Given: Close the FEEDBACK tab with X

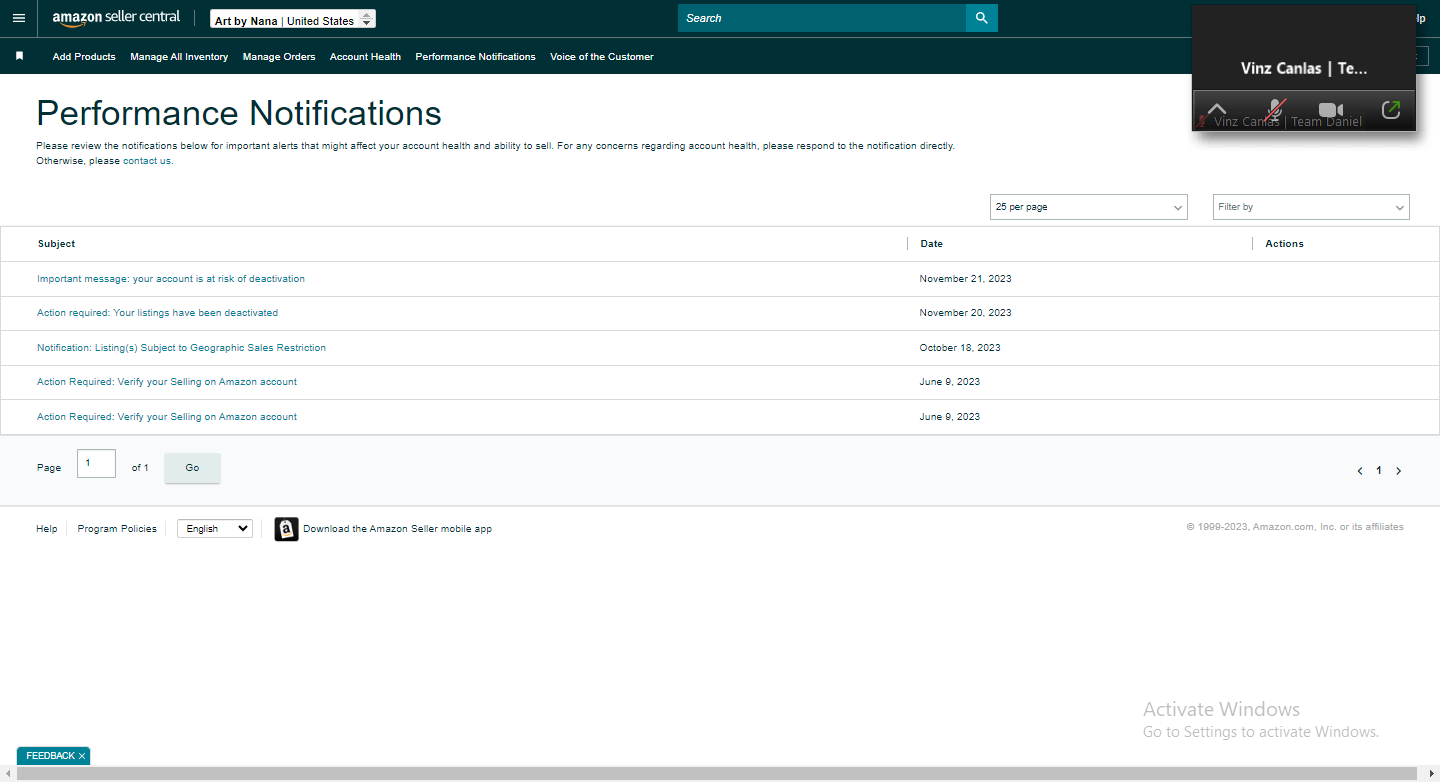Looking at the screenshot, I should tap(82, 756).
